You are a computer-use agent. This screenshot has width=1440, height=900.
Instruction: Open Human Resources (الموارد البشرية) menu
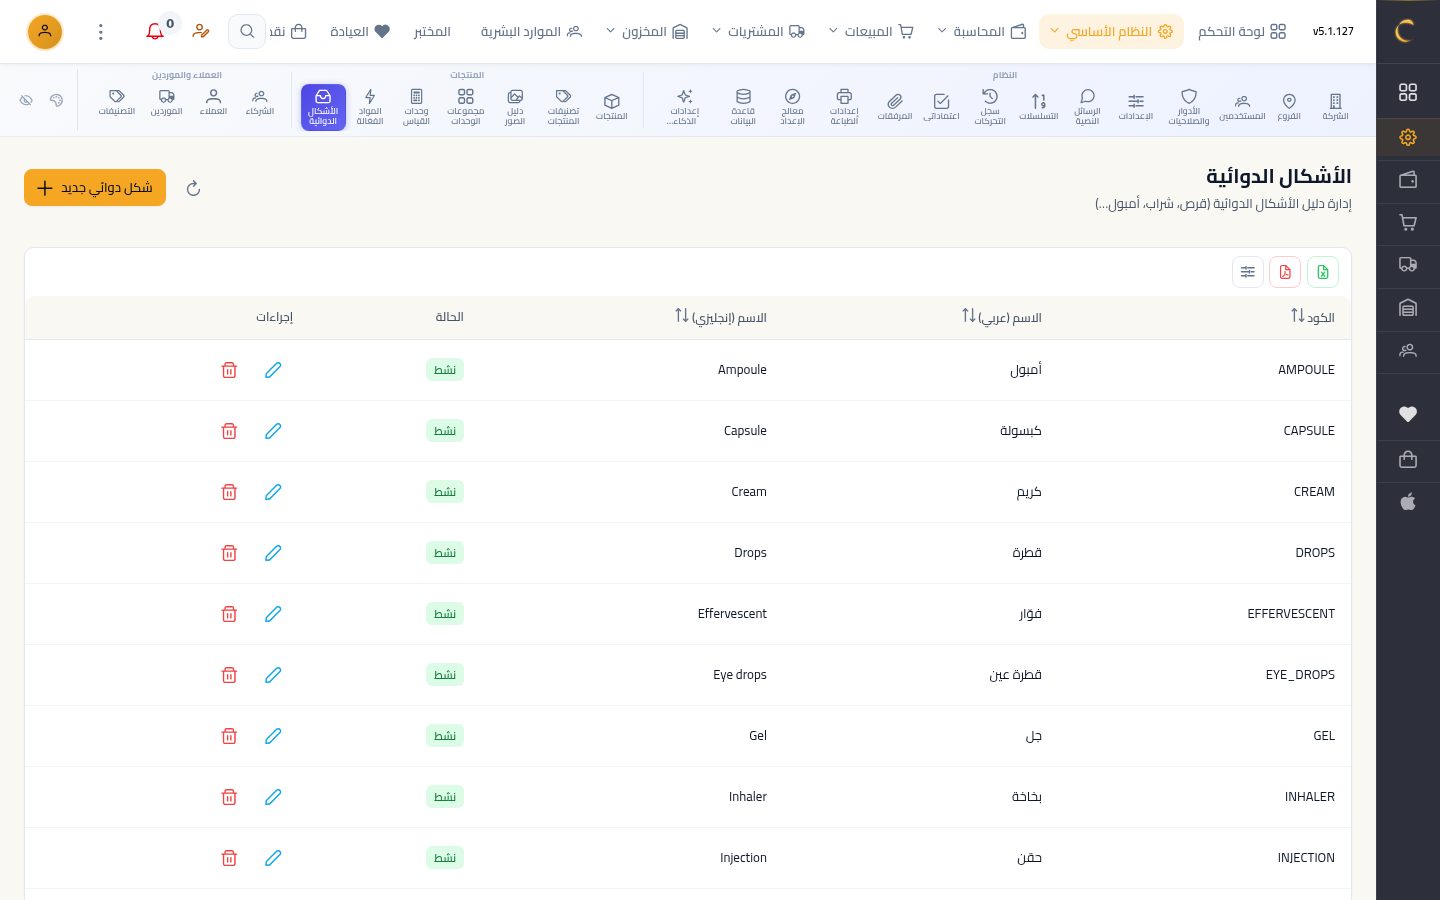531,32
